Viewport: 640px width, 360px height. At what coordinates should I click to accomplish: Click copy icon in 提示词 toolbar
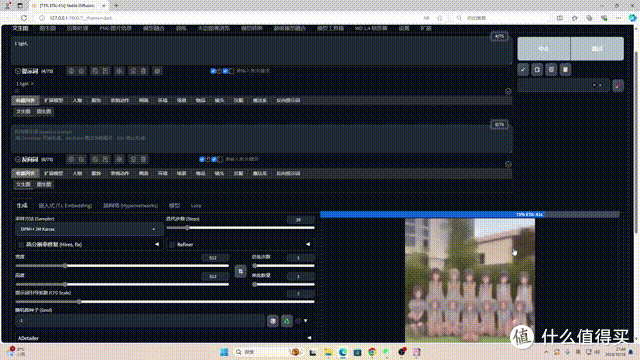133,71
